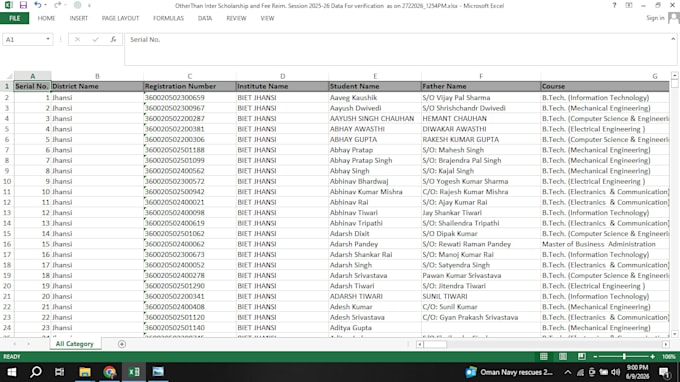Switch to Normal view in status bar

543,356
